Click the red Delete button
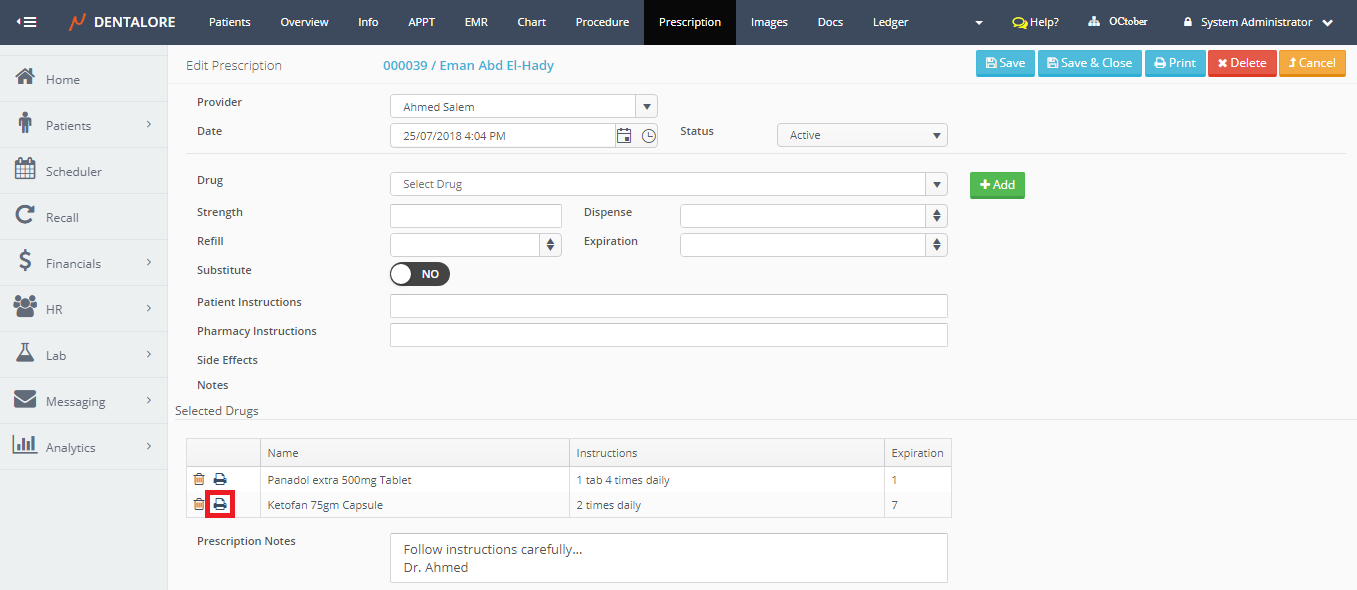 tap(1241, 63)
